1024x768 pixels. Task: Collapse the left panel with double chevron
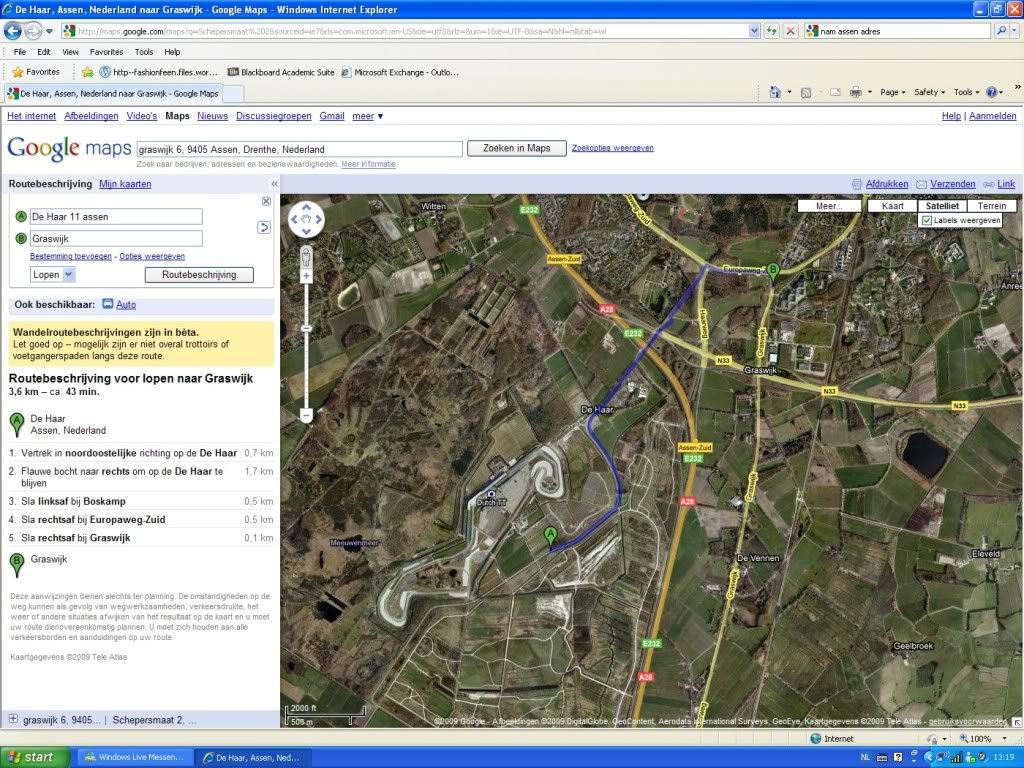(274, 184)
